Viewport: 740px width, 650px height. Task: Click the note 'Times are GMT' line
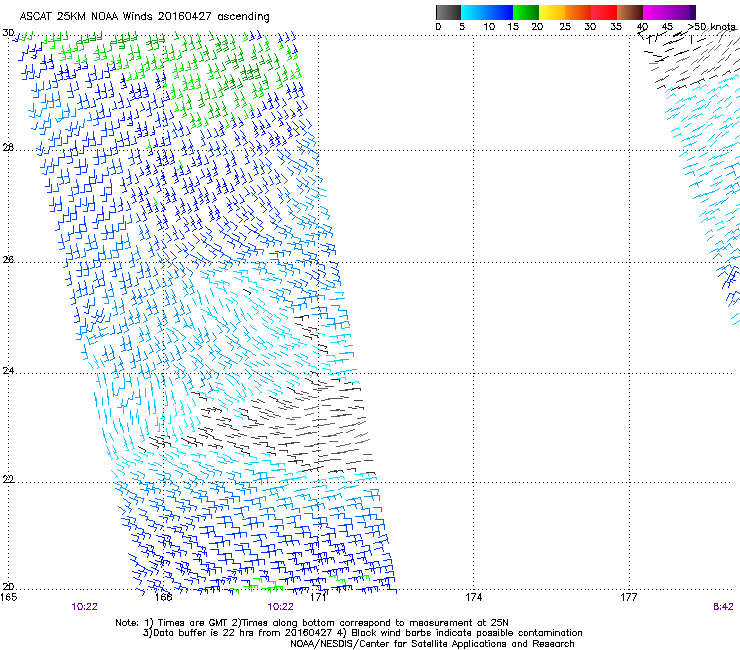click(312, 623)
